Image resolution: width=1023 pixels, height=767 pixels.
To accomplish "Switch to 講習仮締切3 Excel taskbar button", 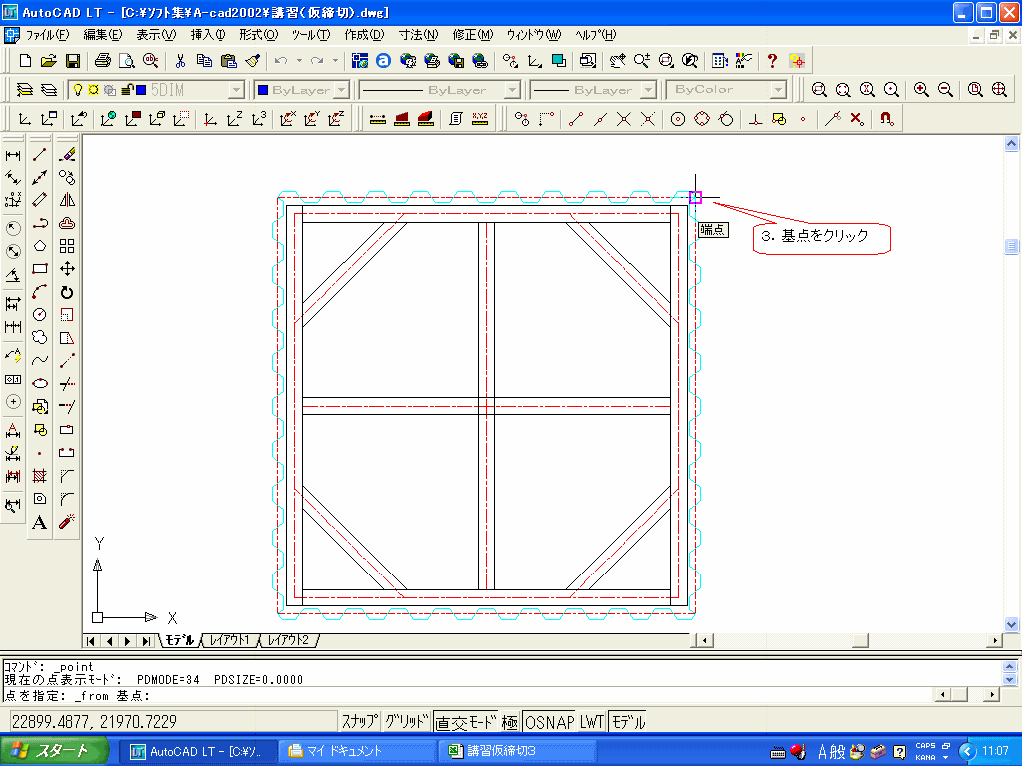I will 517,751.
